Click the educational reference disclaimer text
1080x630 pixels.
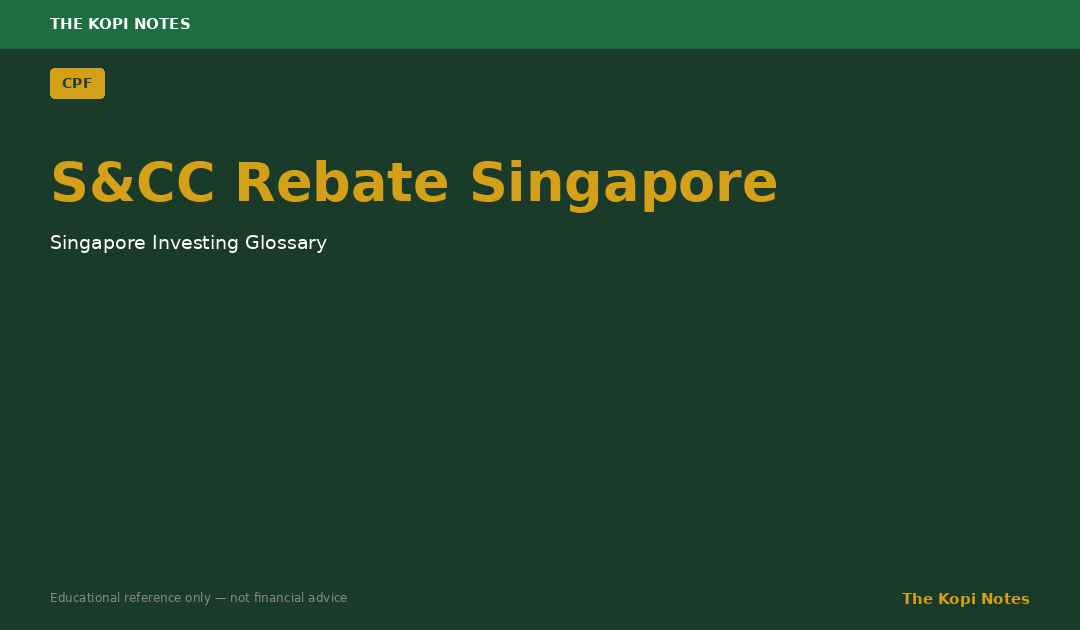[198, 598]
